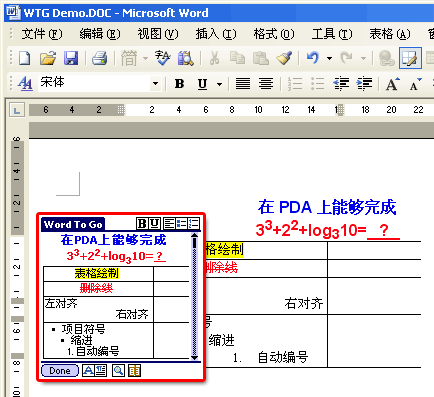434x397 pixels.
Task: Open the 宋体 font name dropdown
Action: pyautogui.click(x=155, y=83)
